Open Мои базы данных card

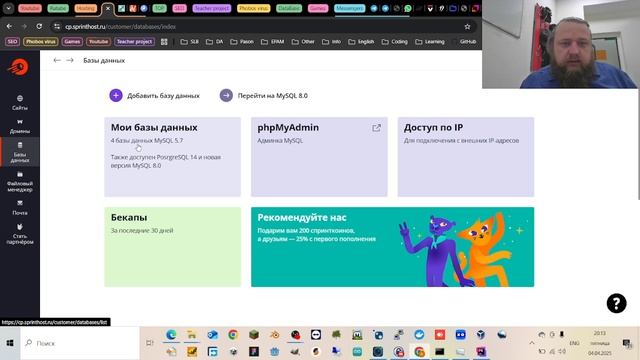[x=173, y=157]
